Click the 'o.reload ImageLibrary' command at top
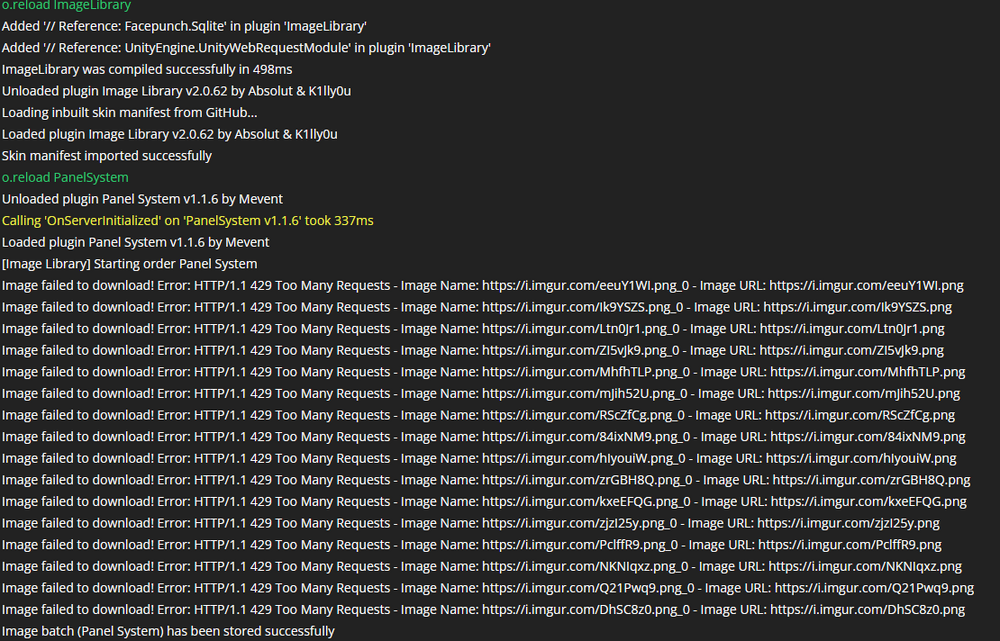1000x641 pixels. click(x=66, y=6)
